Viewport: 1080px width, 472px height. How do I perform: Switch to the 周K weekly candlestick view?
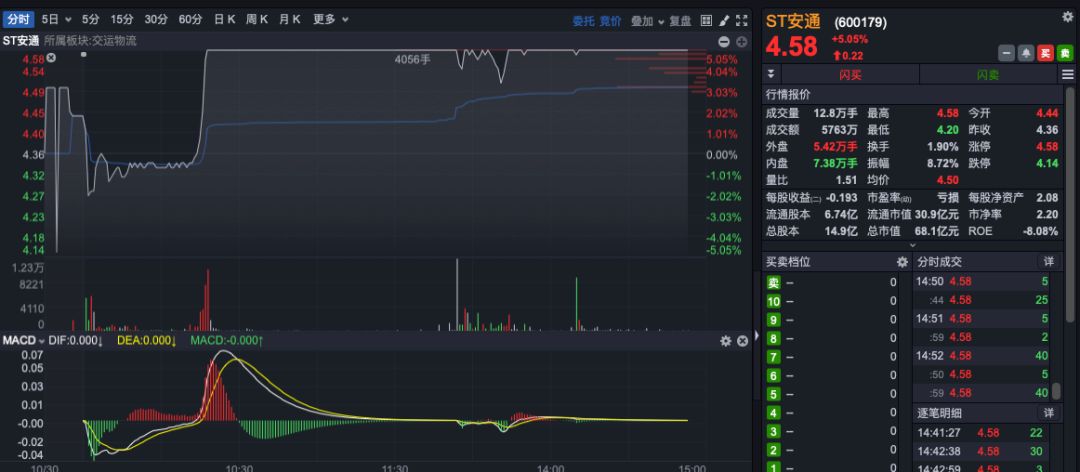click(x=257, y=20)
